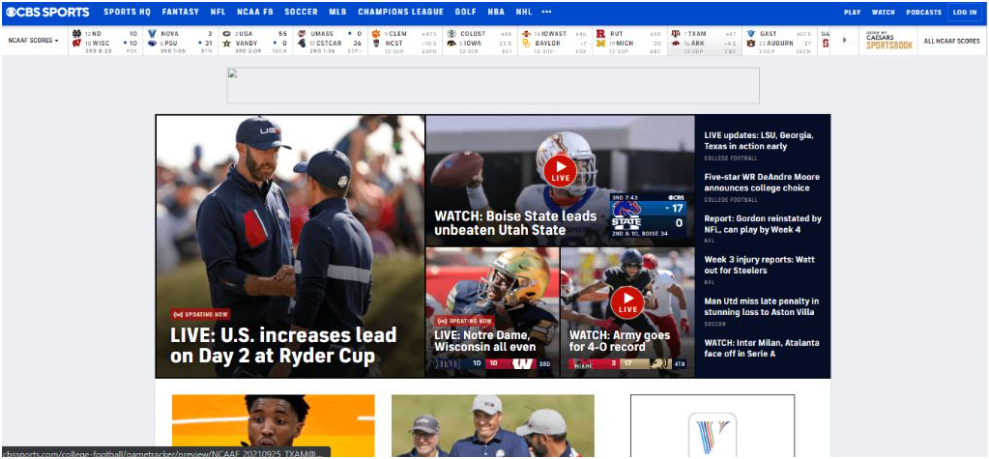
Task: Click the Villanova logo in scoreboard
Action: [x=151, y=33]
